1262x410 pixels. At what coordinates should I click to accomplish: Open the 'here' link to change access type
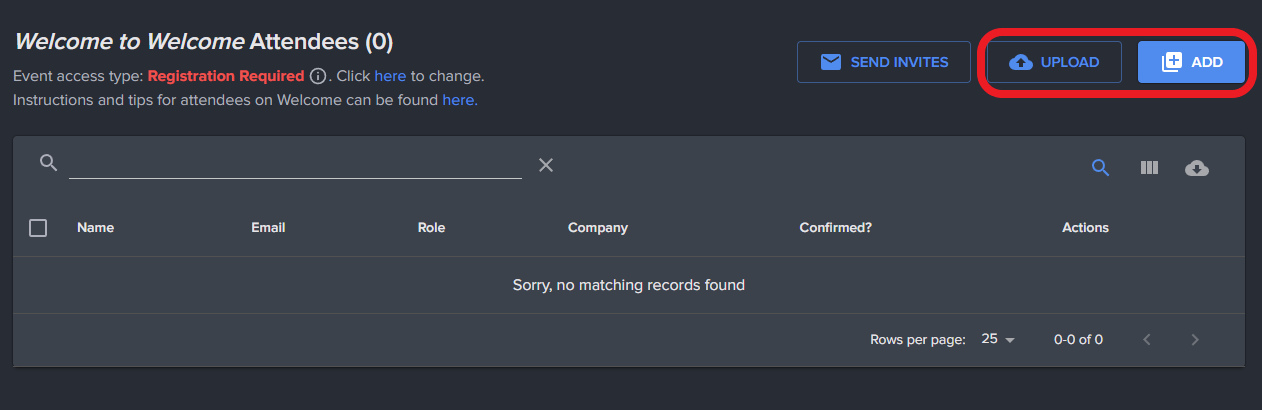(x=390, y=76)
